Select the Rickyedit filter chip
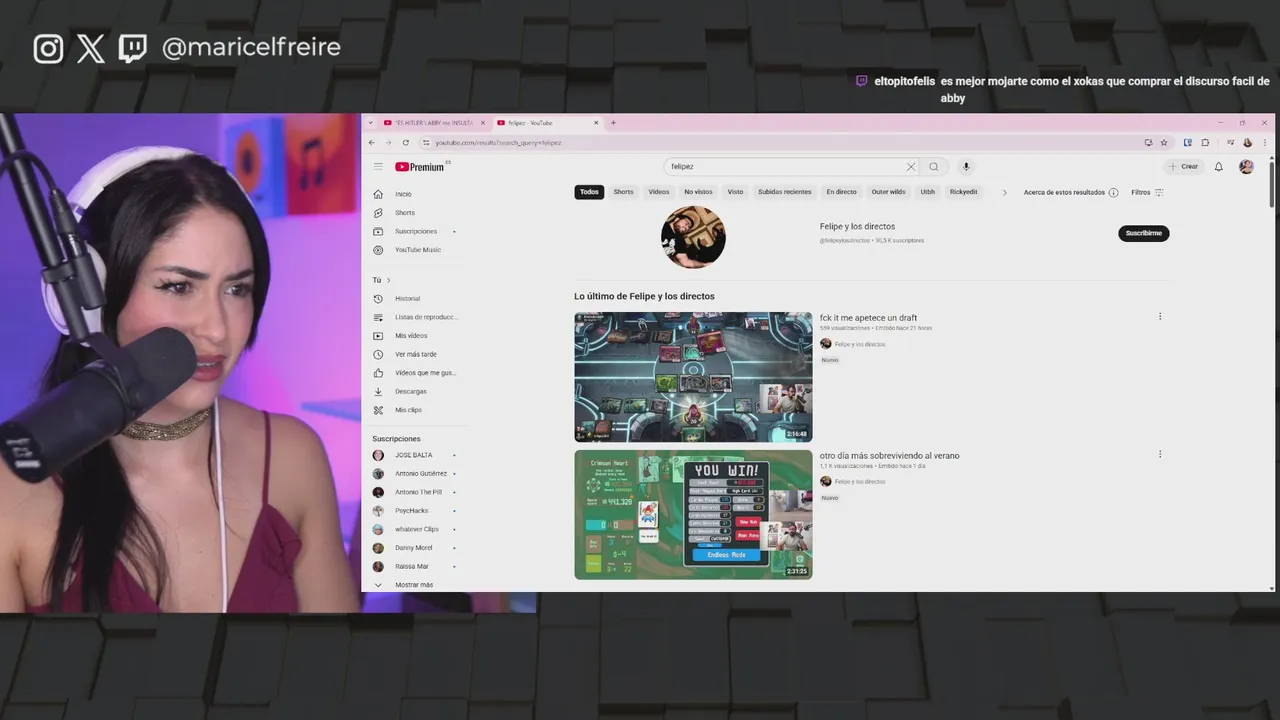This screenshot has width=1280, height=720. 964,192
